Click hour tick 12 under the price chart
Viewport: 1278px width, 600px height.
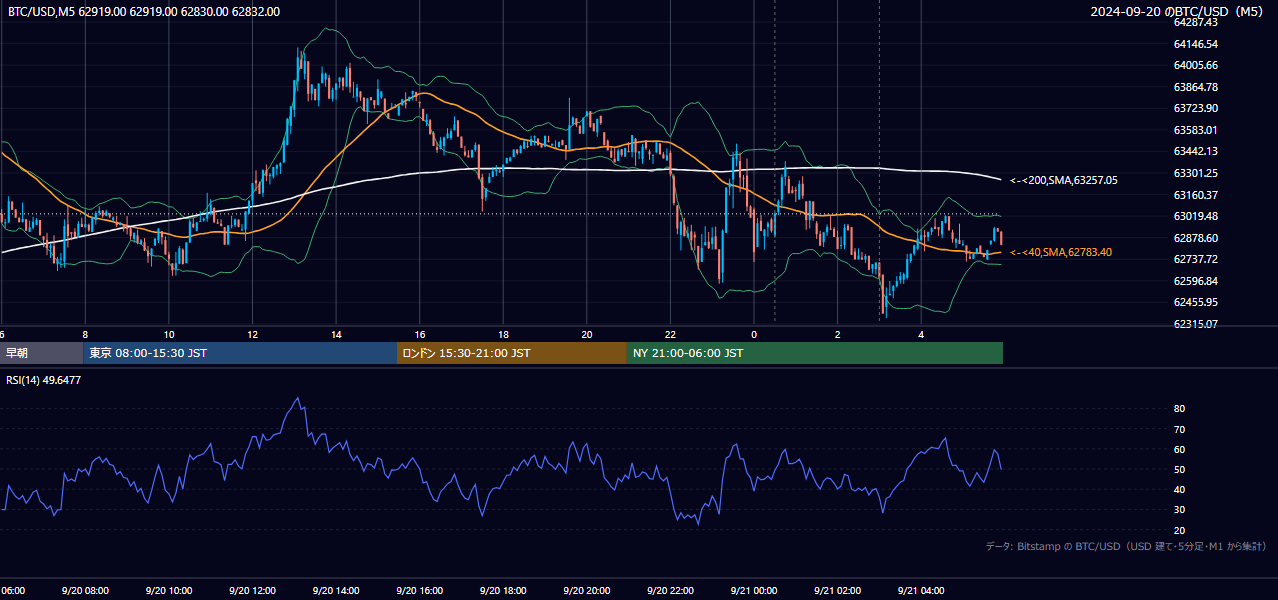click(x=252, y=335)
